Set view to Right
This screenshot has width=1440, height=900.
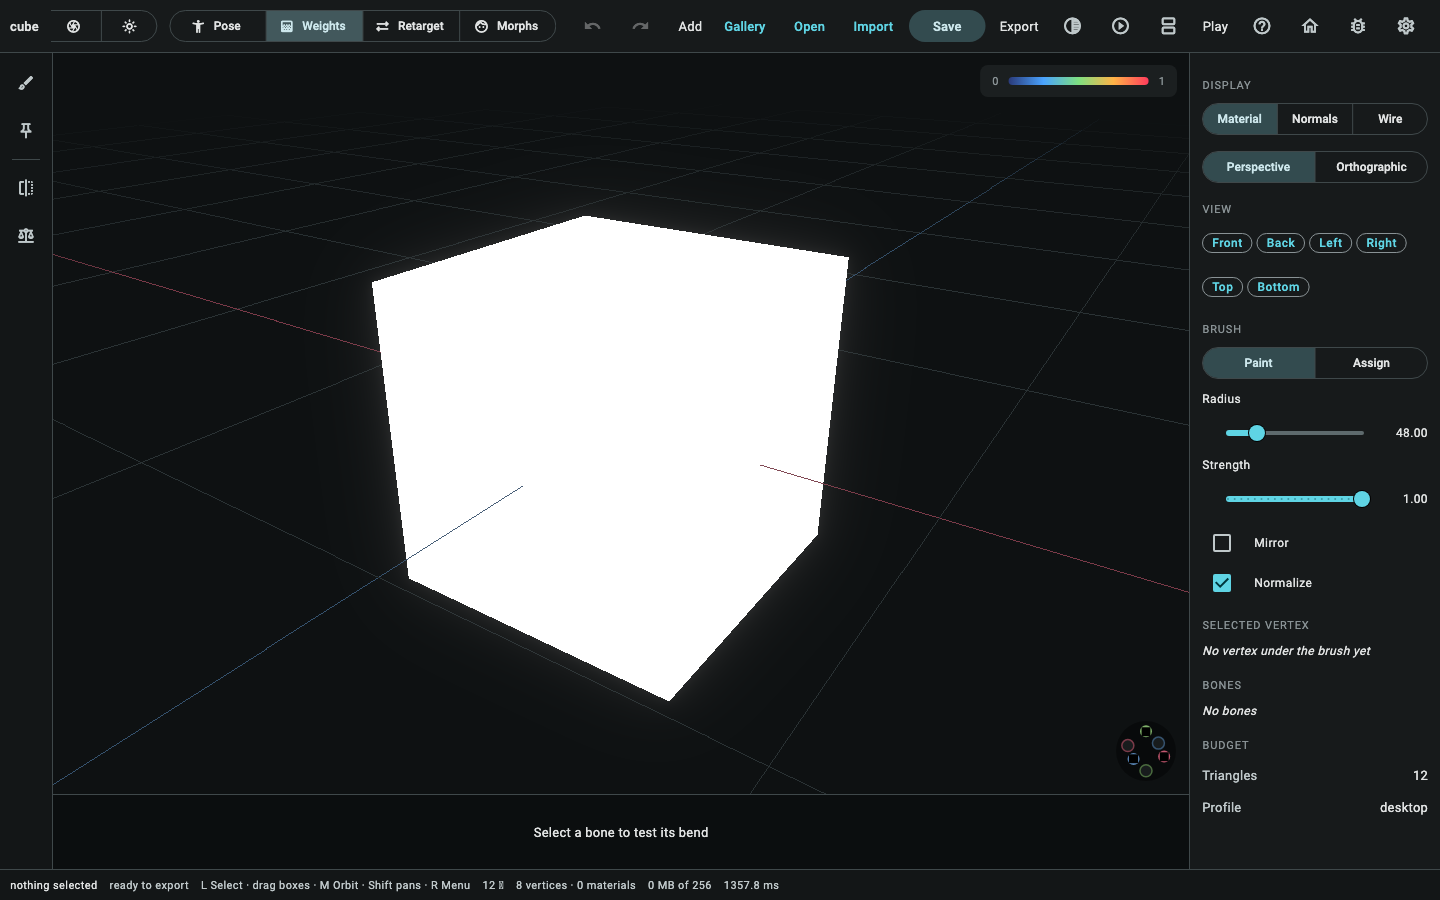[x=1381, y=243]
